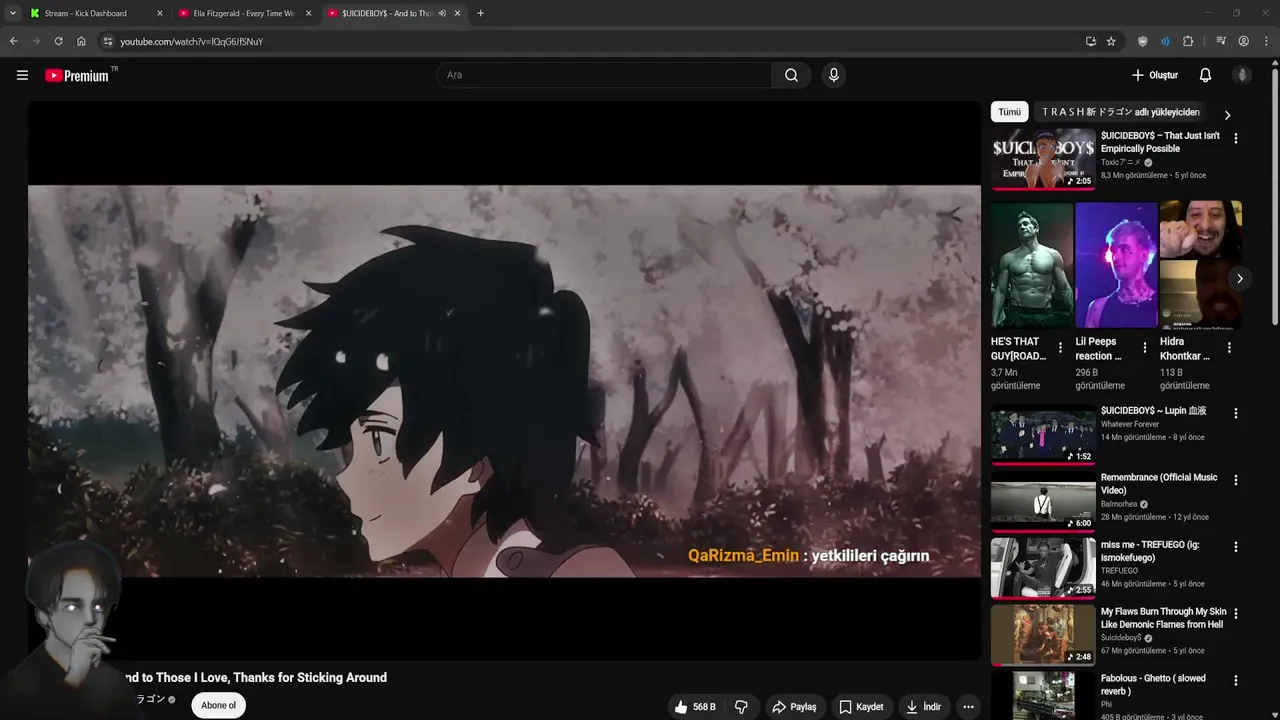Open the browser extensions puzzle icon
The height and width of the screenshot is (720, 1280).
[x=1188, y=41]
